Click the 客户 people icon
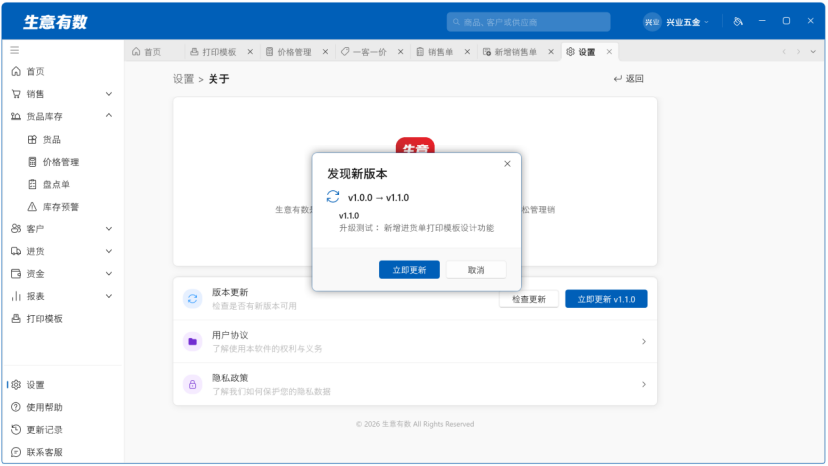This screenshot has width=828, height=466. (x=16, y=229)
